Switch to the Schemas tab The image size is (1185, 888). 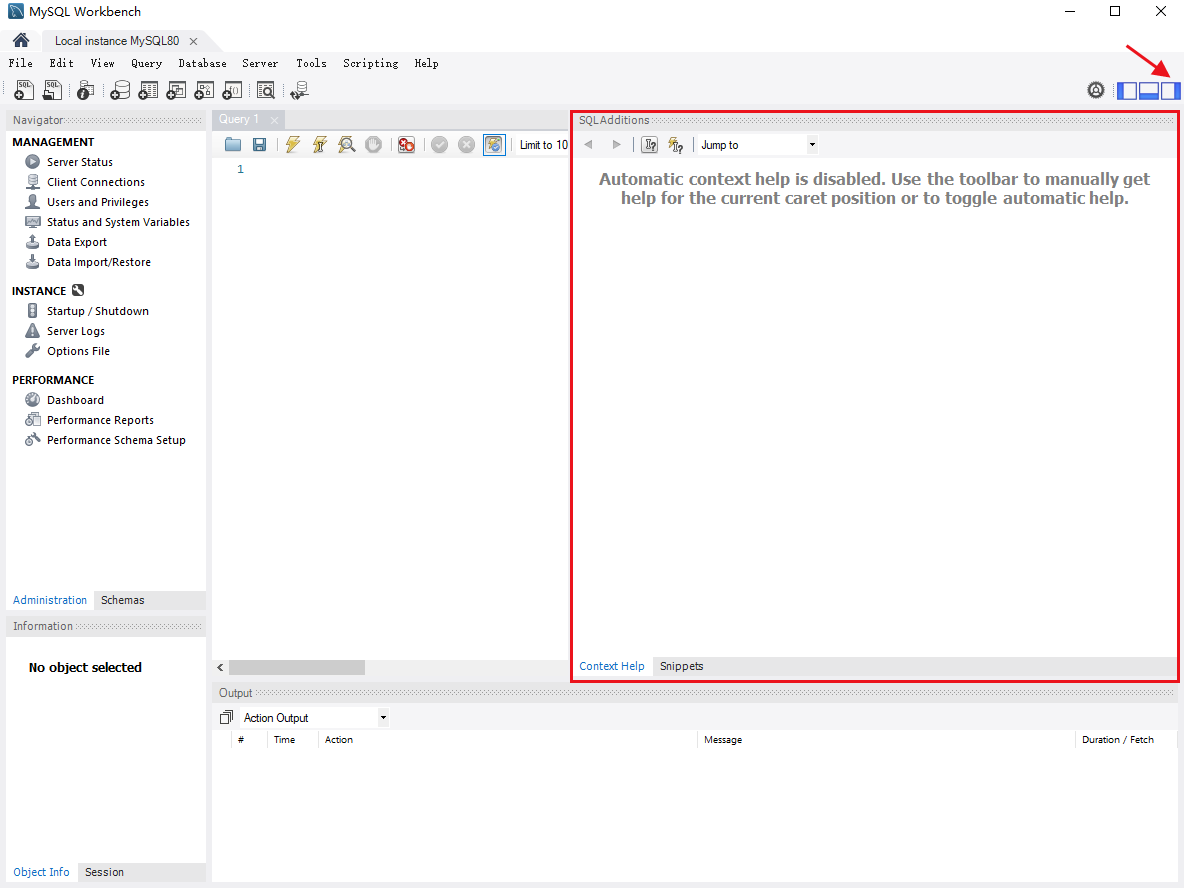coord(122,600)
